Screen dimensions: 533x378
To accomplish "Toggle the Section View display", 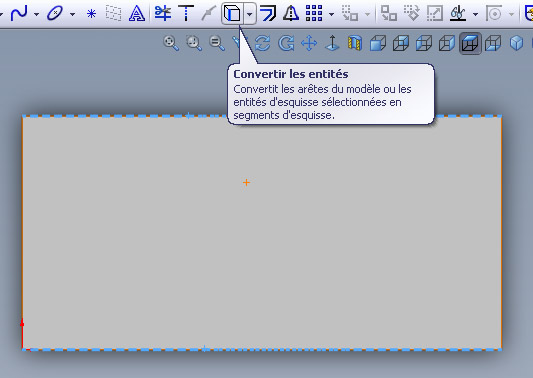I will pyautogui.click(x=355, y=44).
